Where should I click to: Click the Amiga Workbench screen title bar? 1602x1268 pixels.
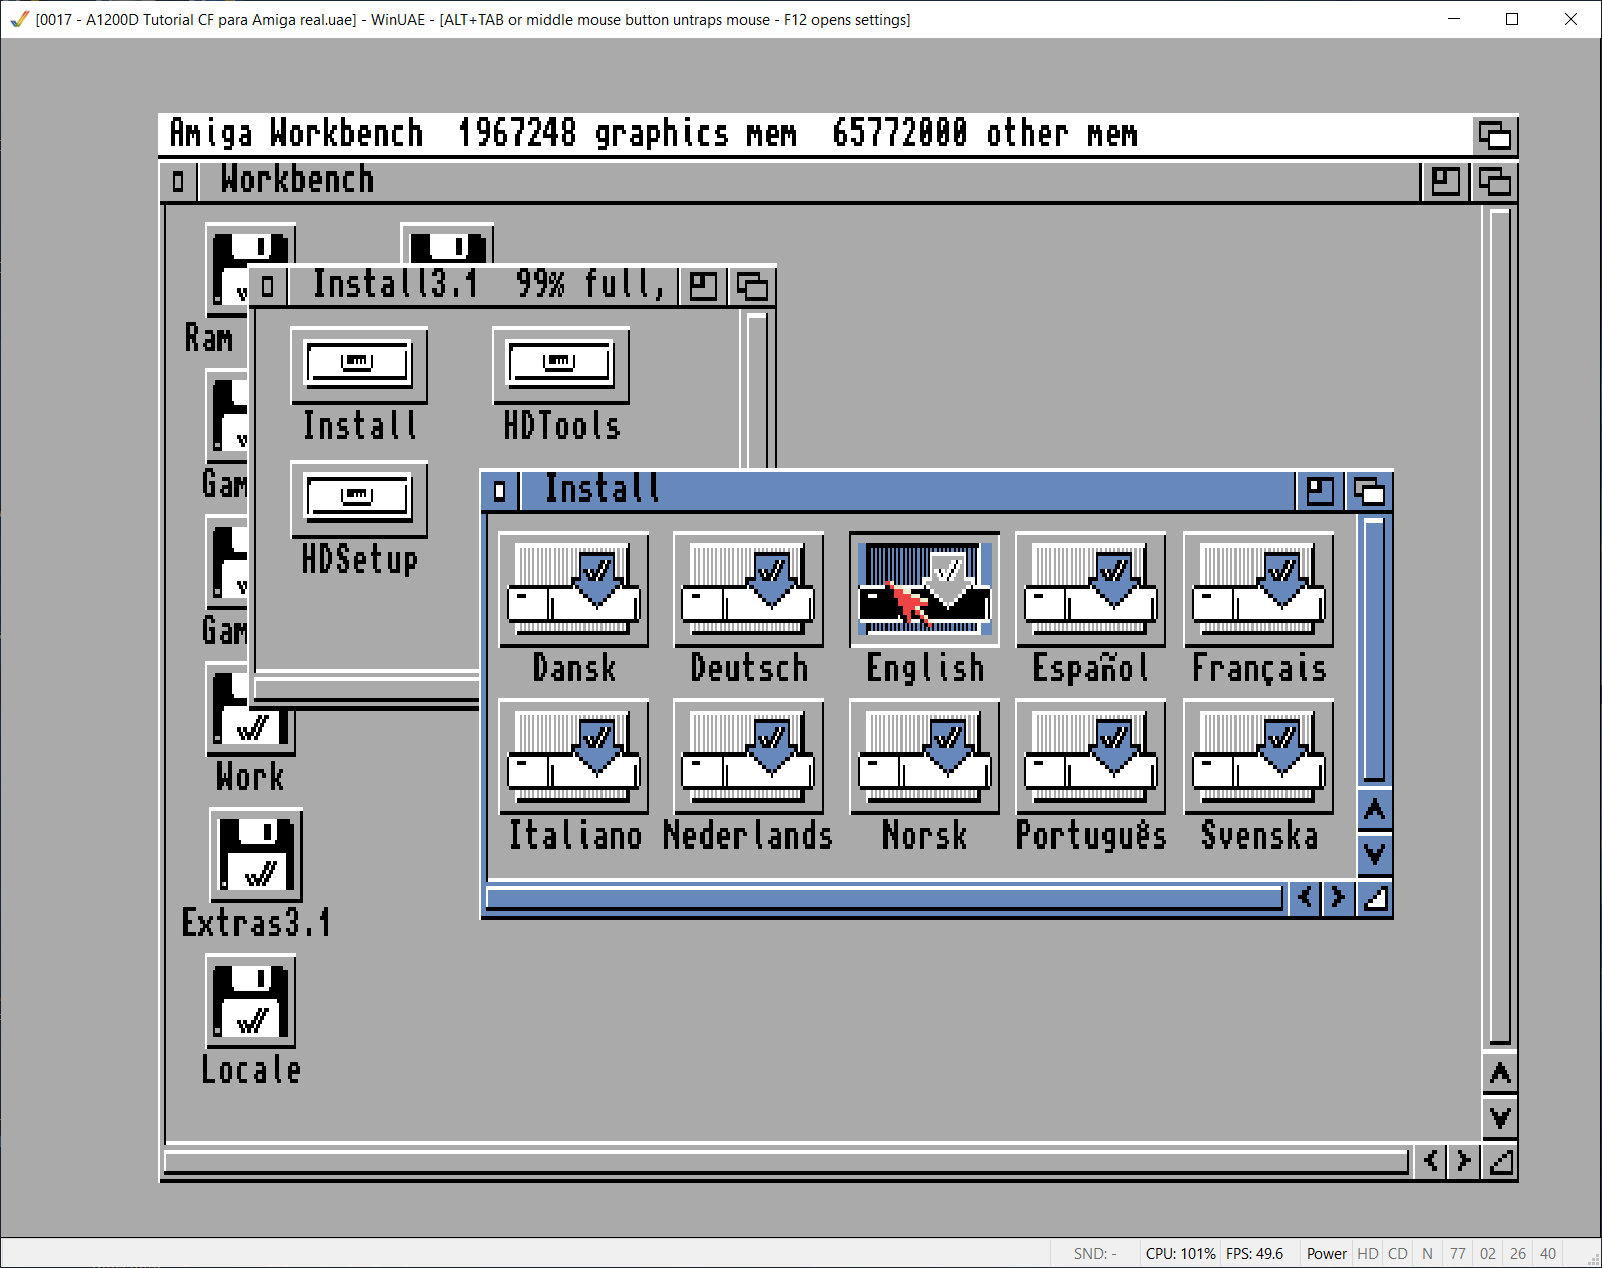(x=815, y=134)
